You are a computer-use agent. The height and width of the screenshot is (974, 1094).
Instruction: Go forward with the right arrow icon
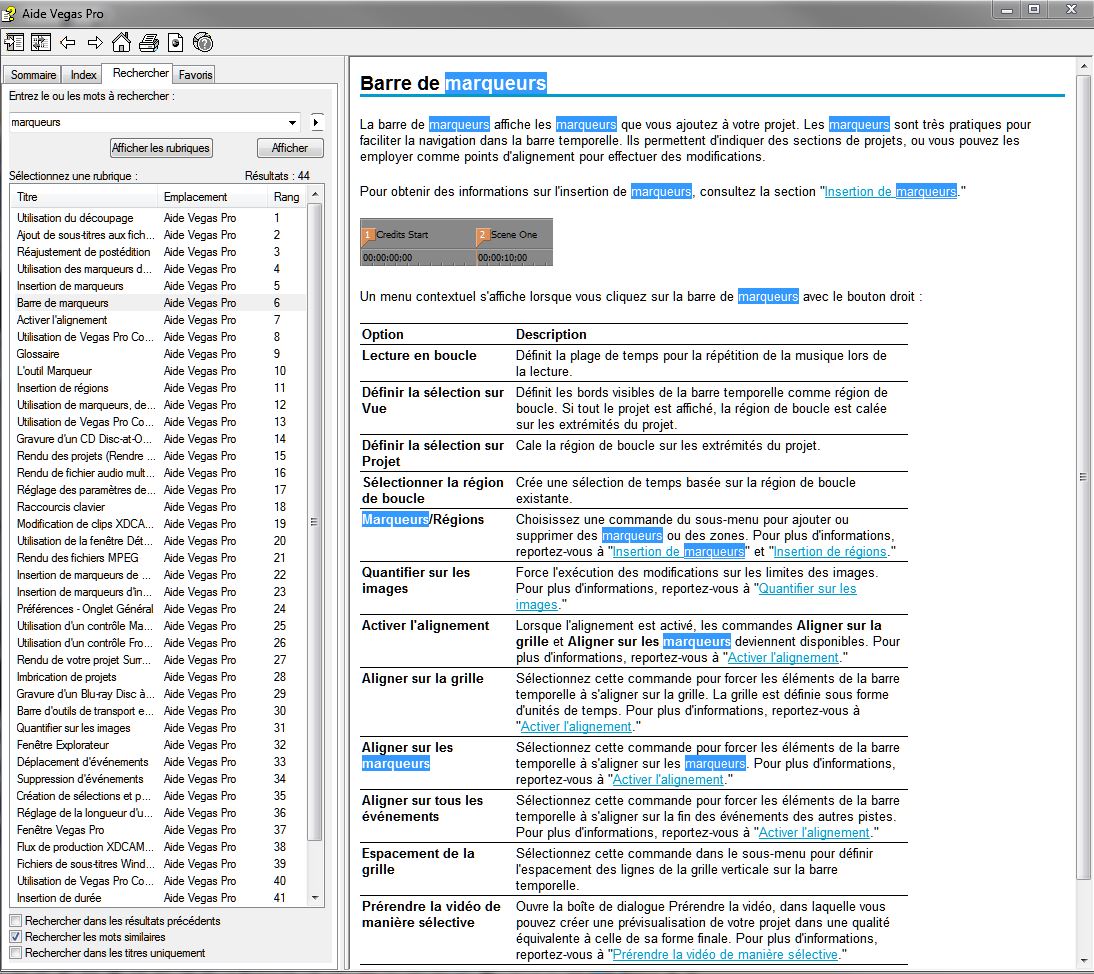coord(95,42)
